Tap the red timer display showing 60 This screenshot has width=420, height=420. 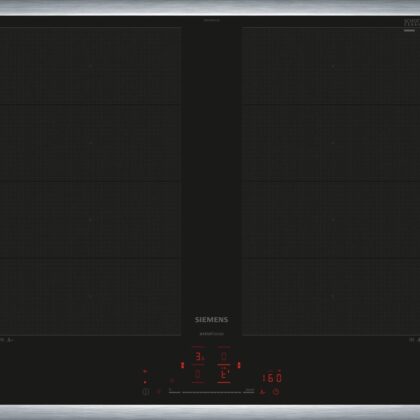[x=273, y=378]
